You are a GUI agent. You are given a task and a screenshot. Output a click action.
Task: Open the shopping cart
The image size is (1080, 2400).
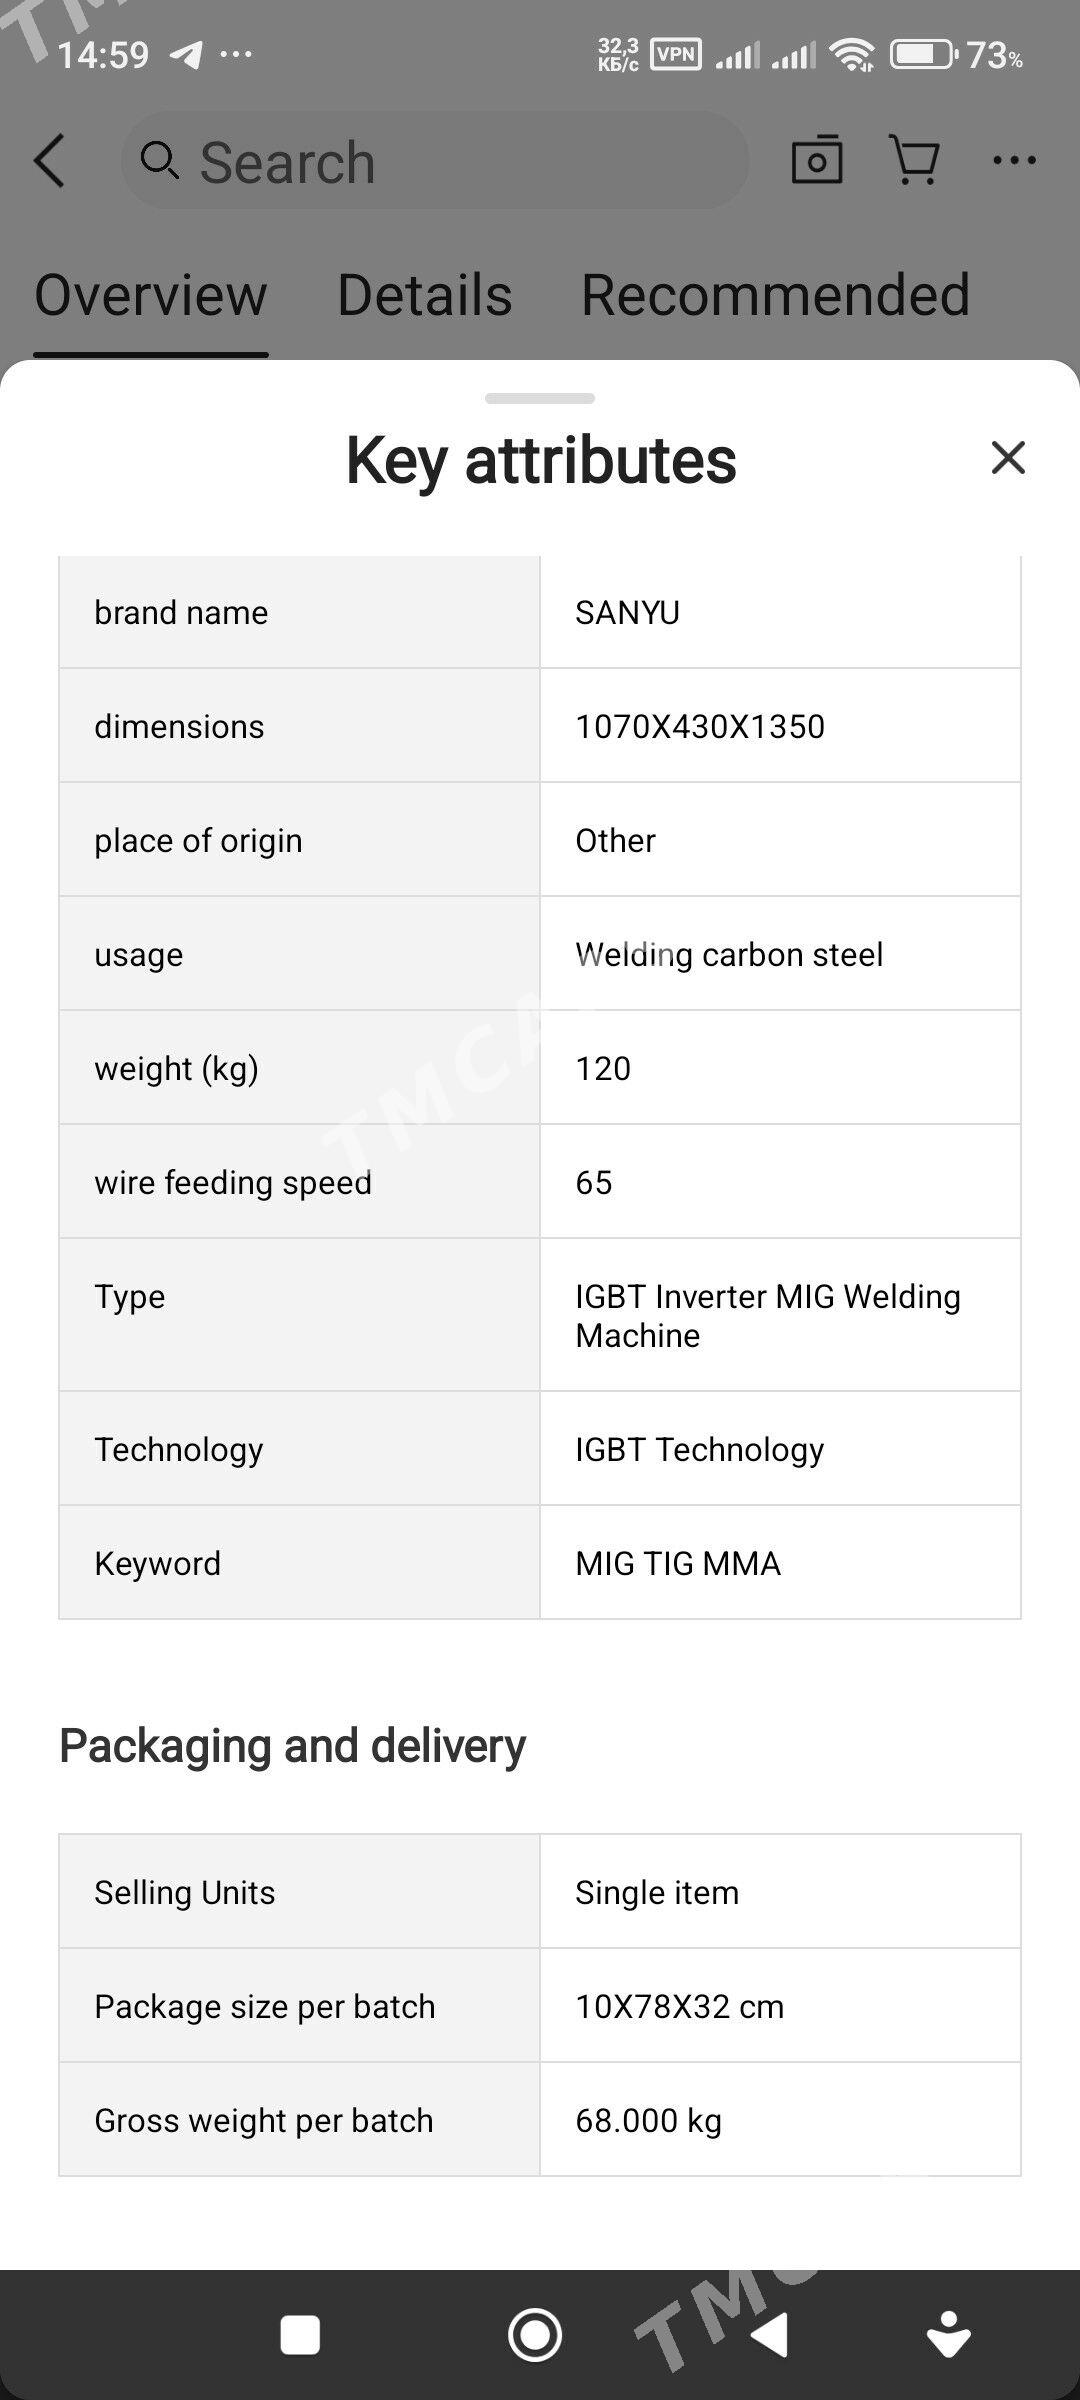(914, 160)
